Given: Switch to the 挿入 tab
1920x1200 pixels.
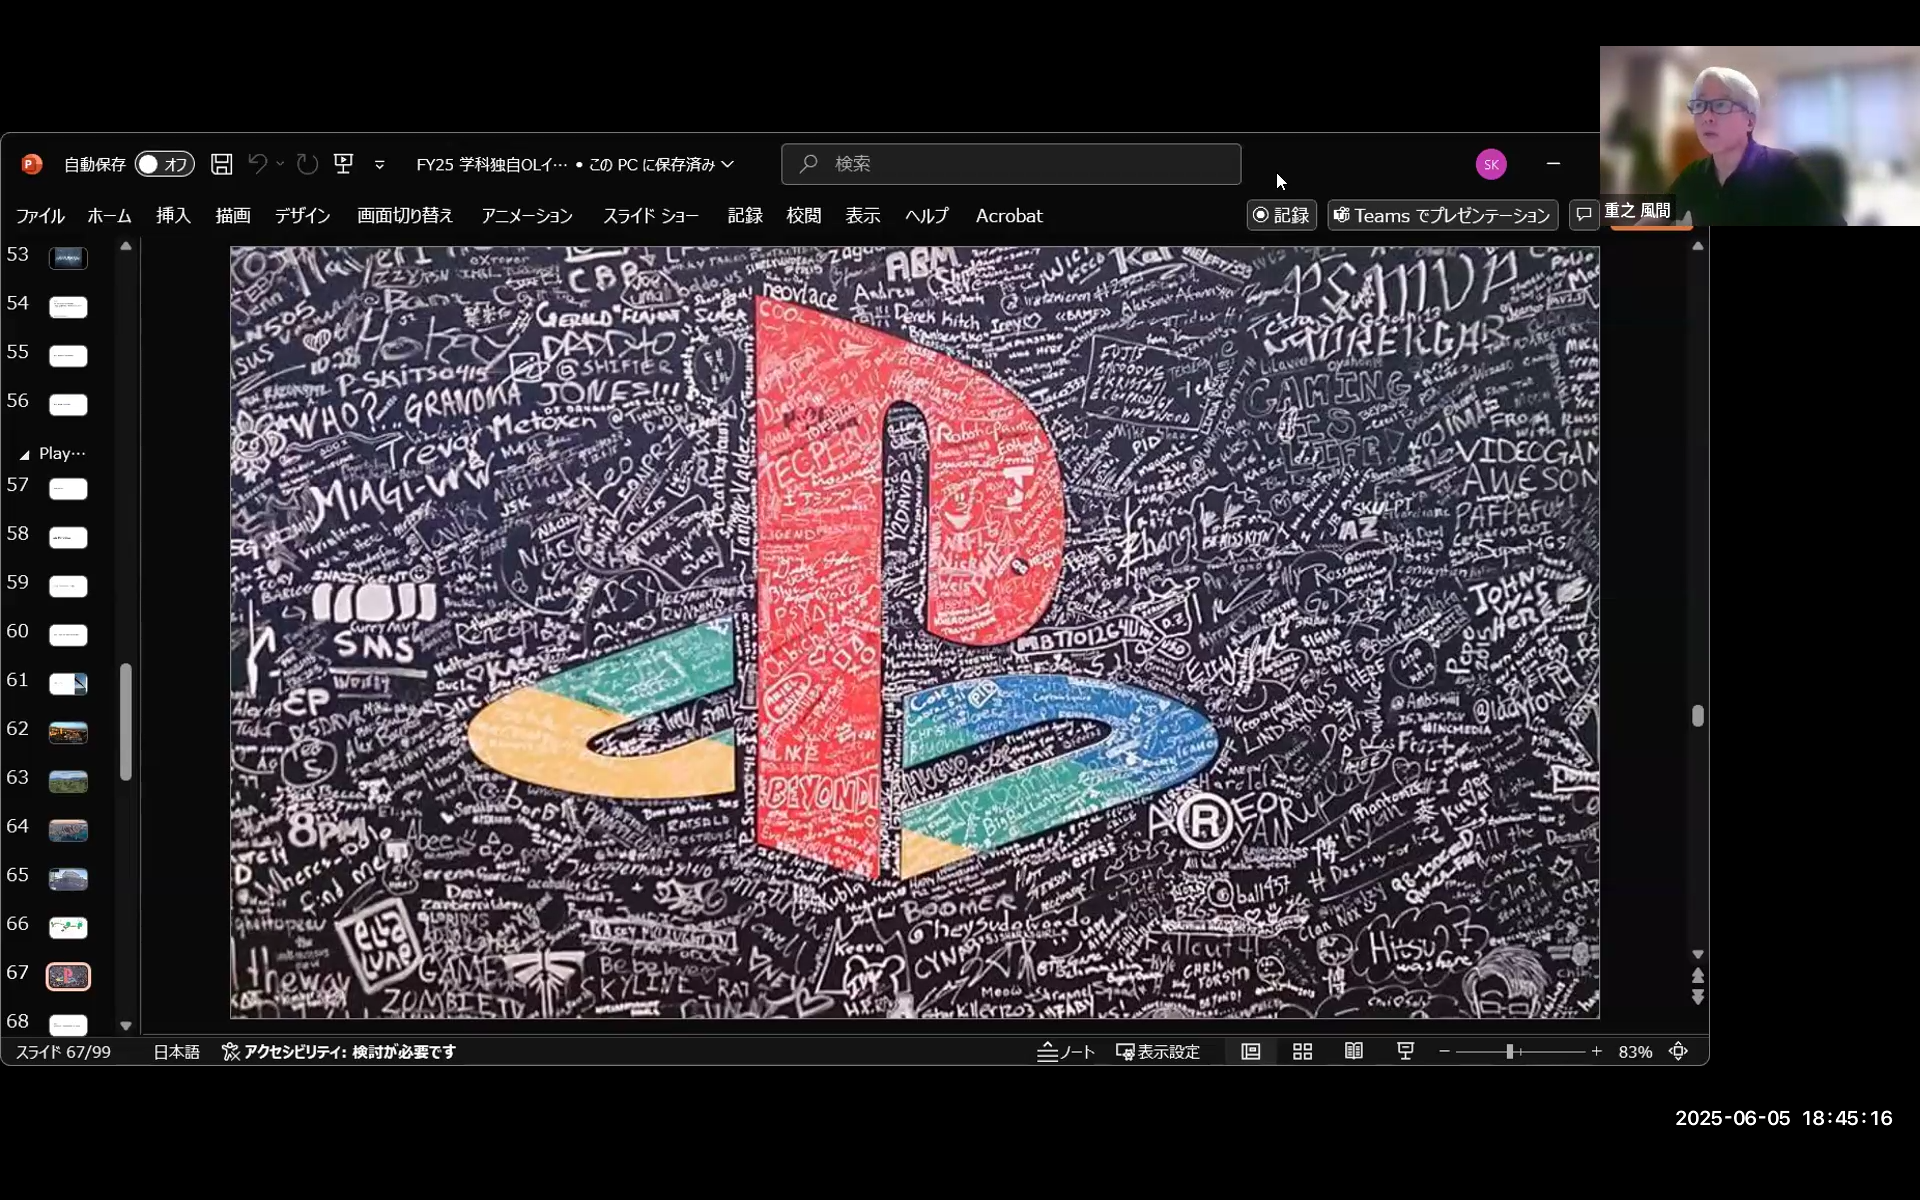Looking at the screenshot, I should (173, 216).
